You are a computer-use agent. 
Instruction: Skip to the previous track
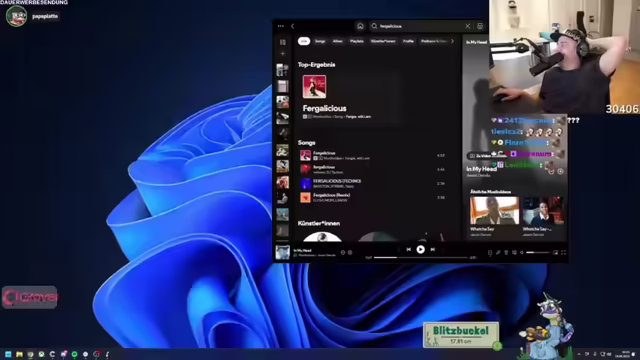409,249
